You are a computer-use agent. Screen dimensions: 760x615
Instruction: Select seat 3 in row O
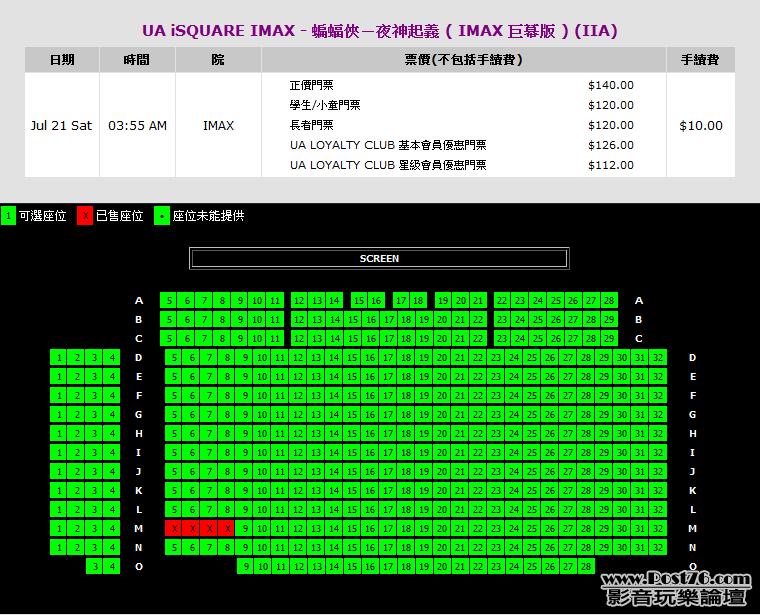tap(95, 566)
